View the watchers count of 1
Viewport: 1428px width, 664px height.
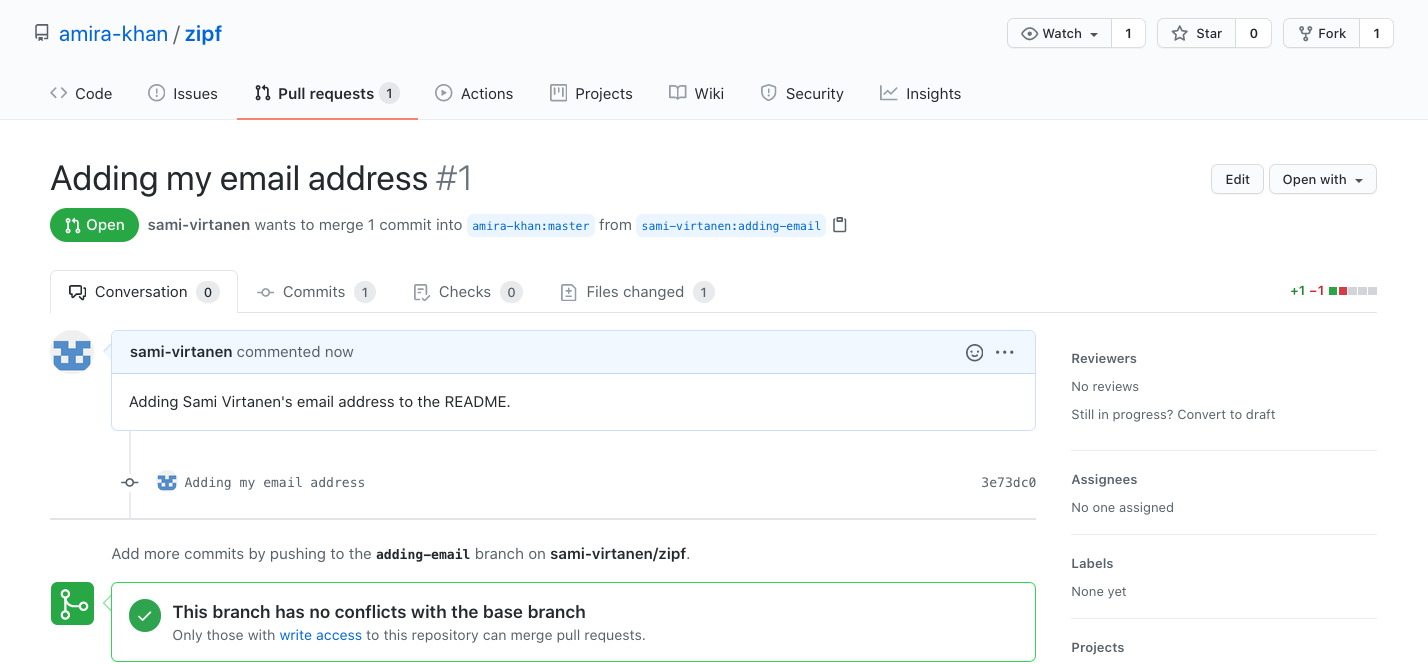click(x=1128, y=33)
